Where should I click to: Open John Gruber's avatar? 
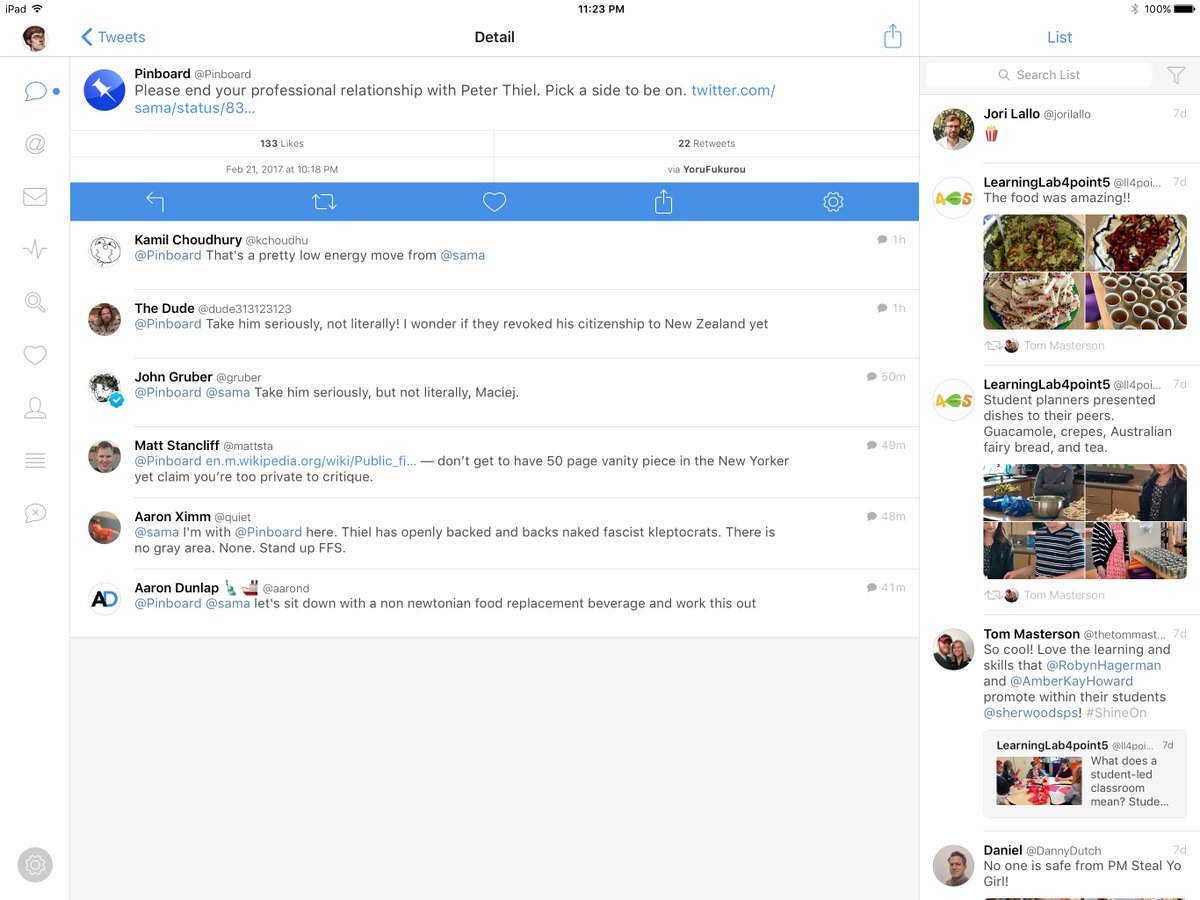pos(104,389)
